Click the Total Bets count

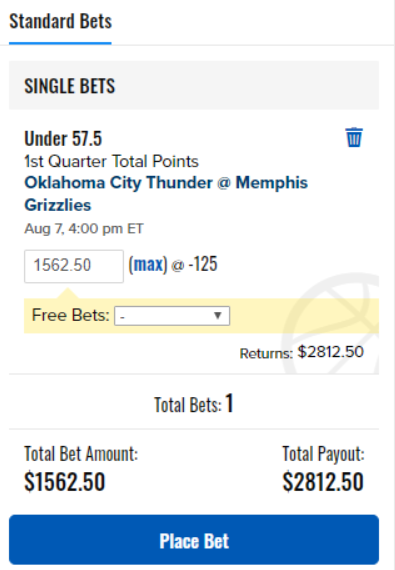coord(229,404)
